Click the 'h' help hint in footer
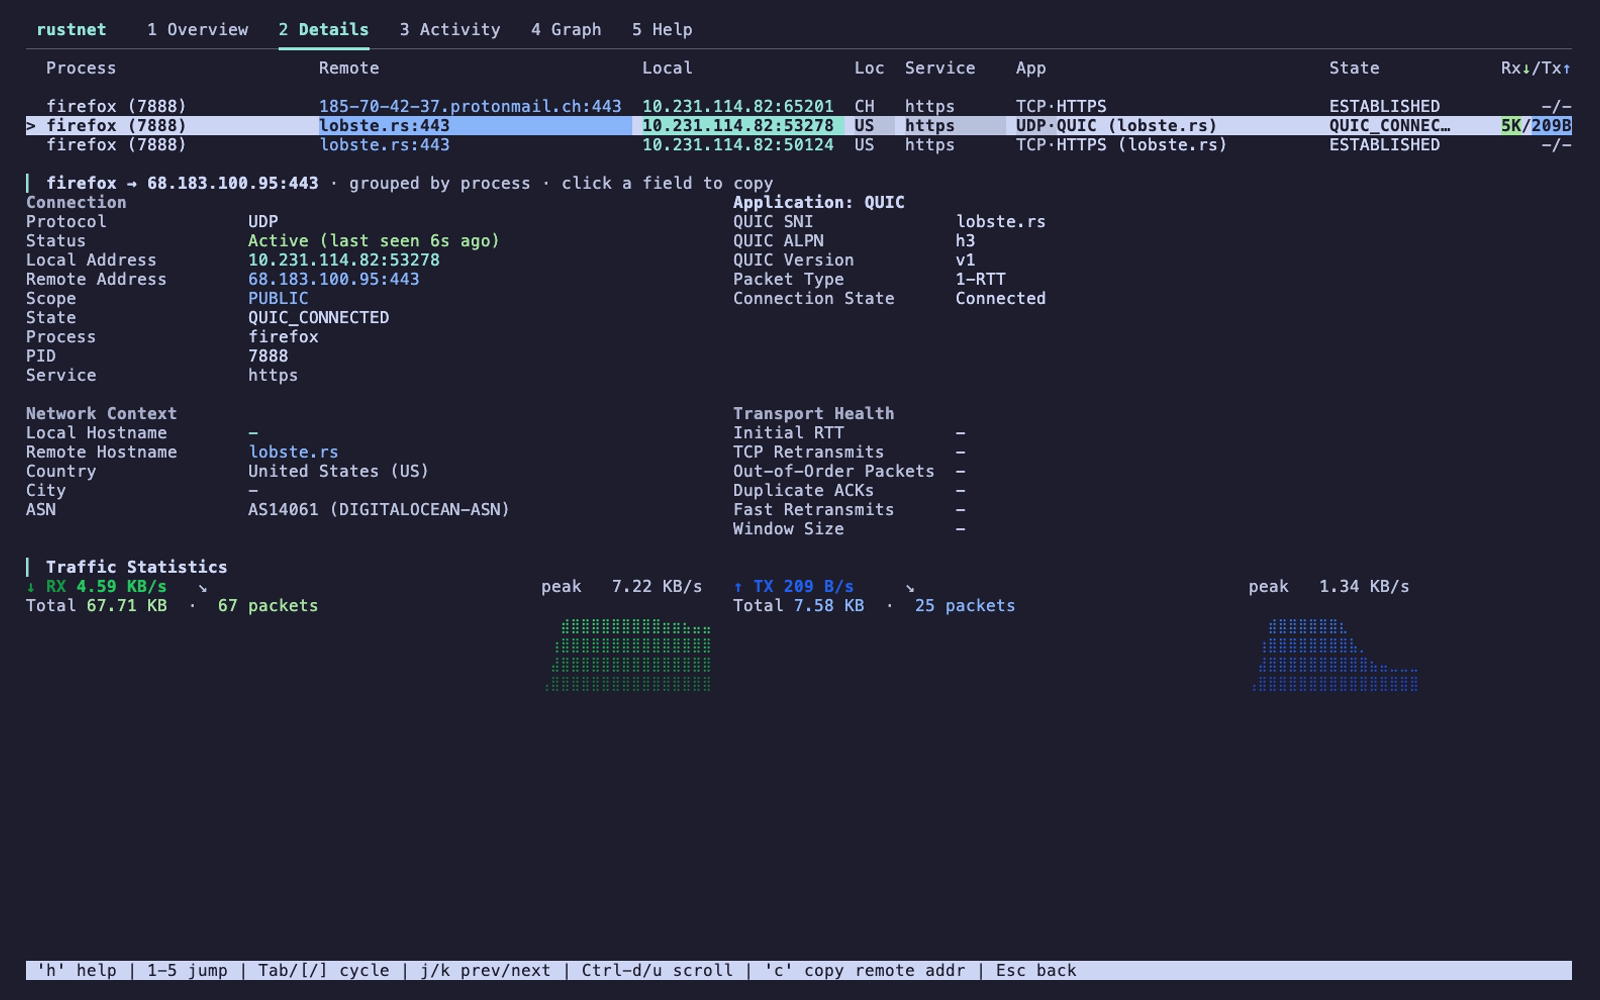 coord(76,971)
